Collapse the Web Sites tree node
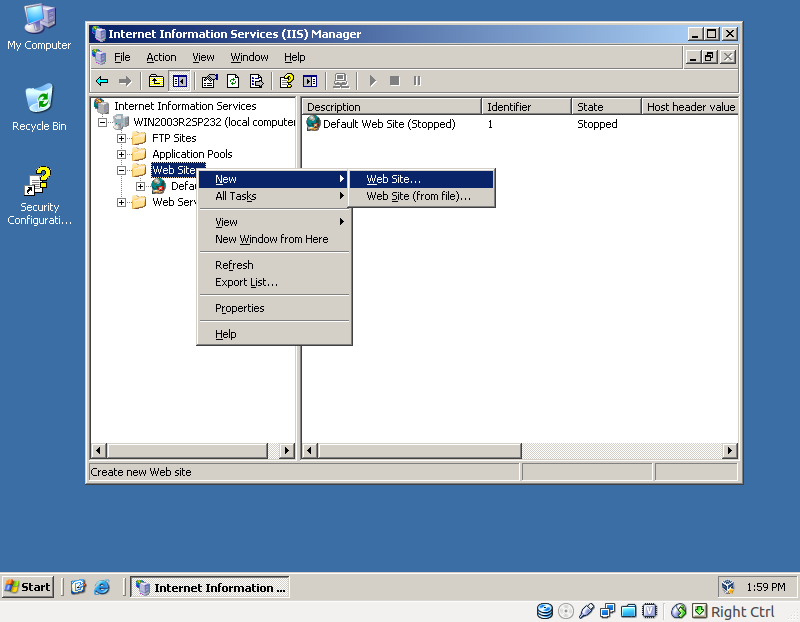Viewport: 800px width, 622px height. click(x=121, y=170)
